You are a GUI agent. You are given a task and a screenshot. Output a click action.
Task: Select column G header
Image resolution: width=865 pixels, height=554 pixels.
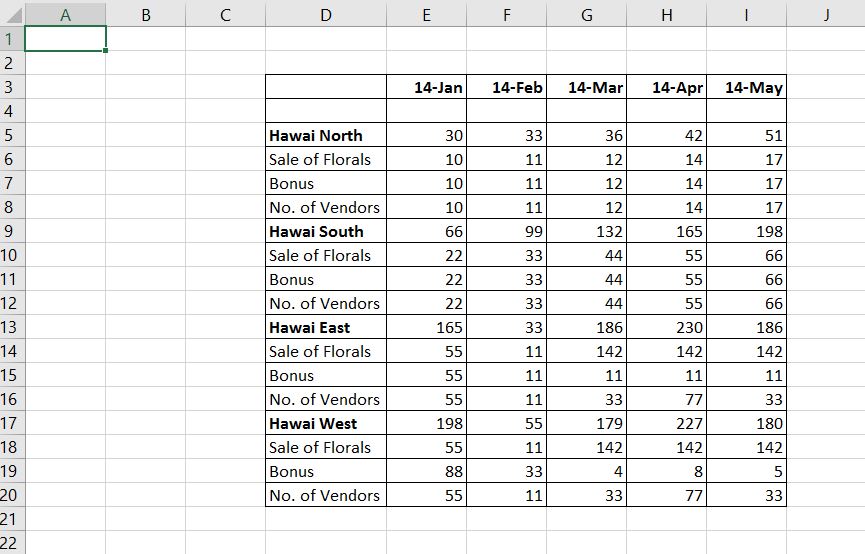tap(586, 14)
